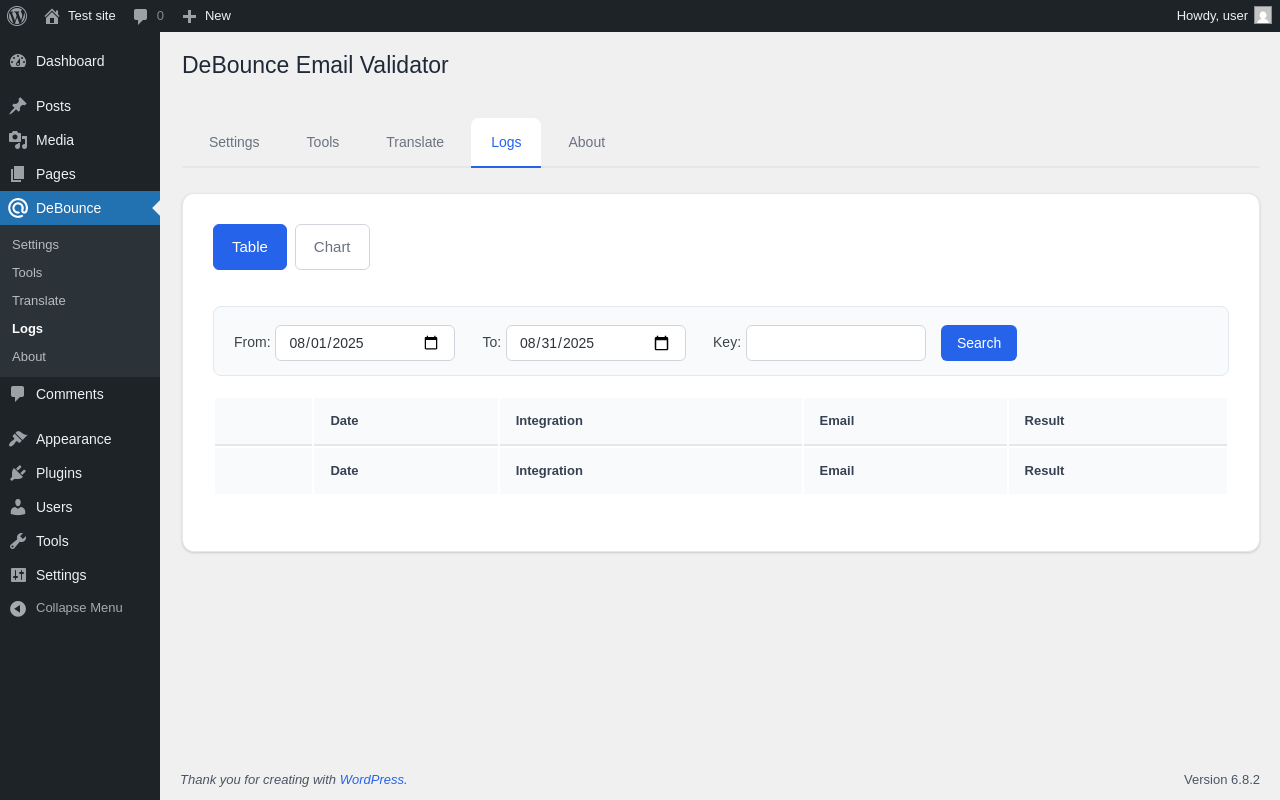Click the top Date column header
The image size is (1280, 800).
[406, 421]
